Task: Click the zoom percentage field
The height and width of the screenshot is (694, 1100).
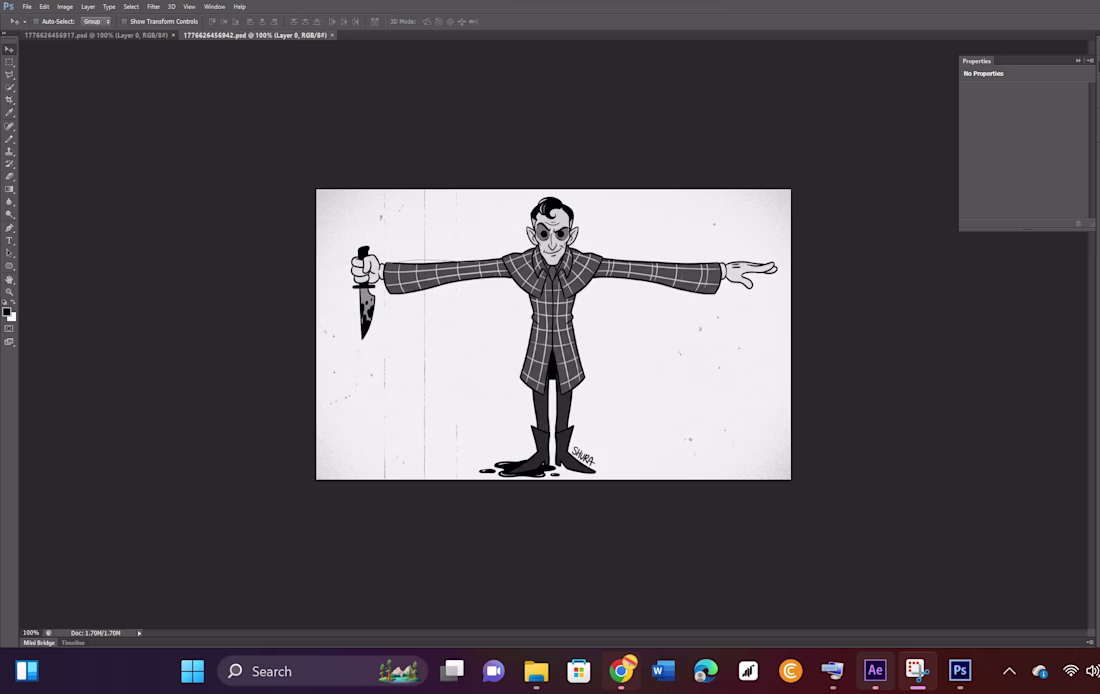Action: coord(30,632)
